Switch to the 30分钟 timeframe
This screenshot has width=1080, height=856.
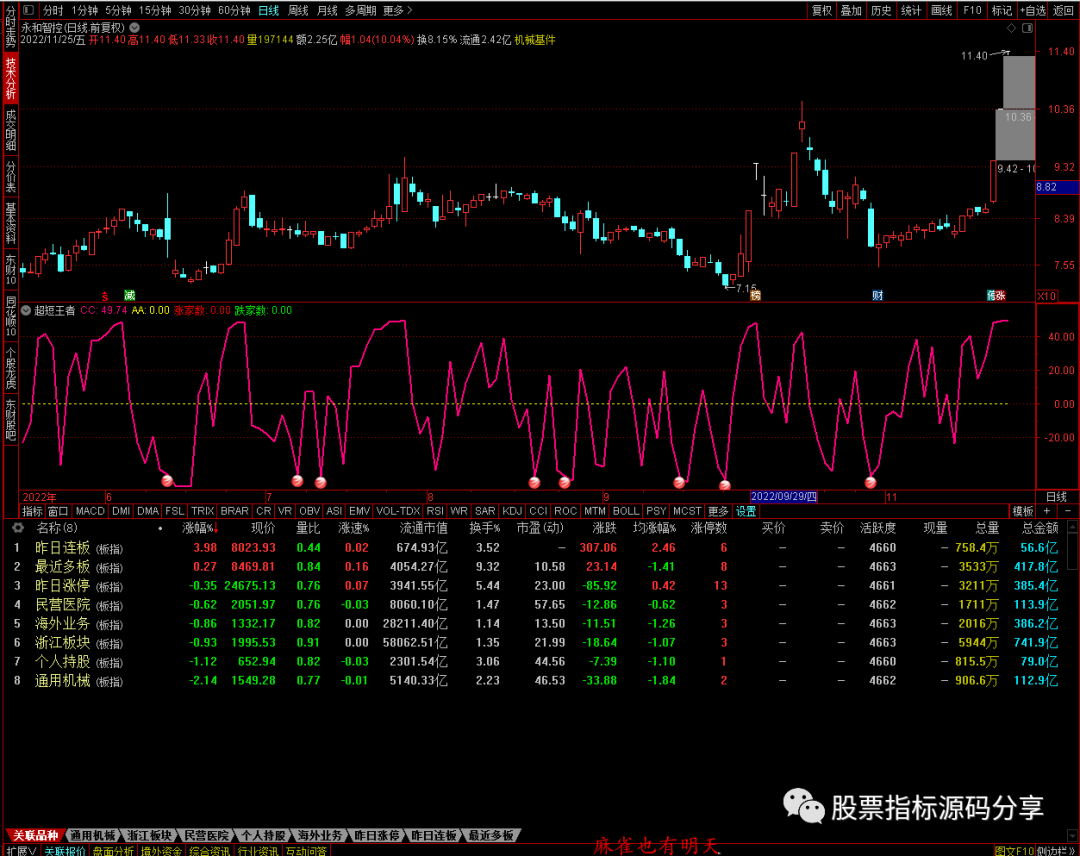[194, 10]
